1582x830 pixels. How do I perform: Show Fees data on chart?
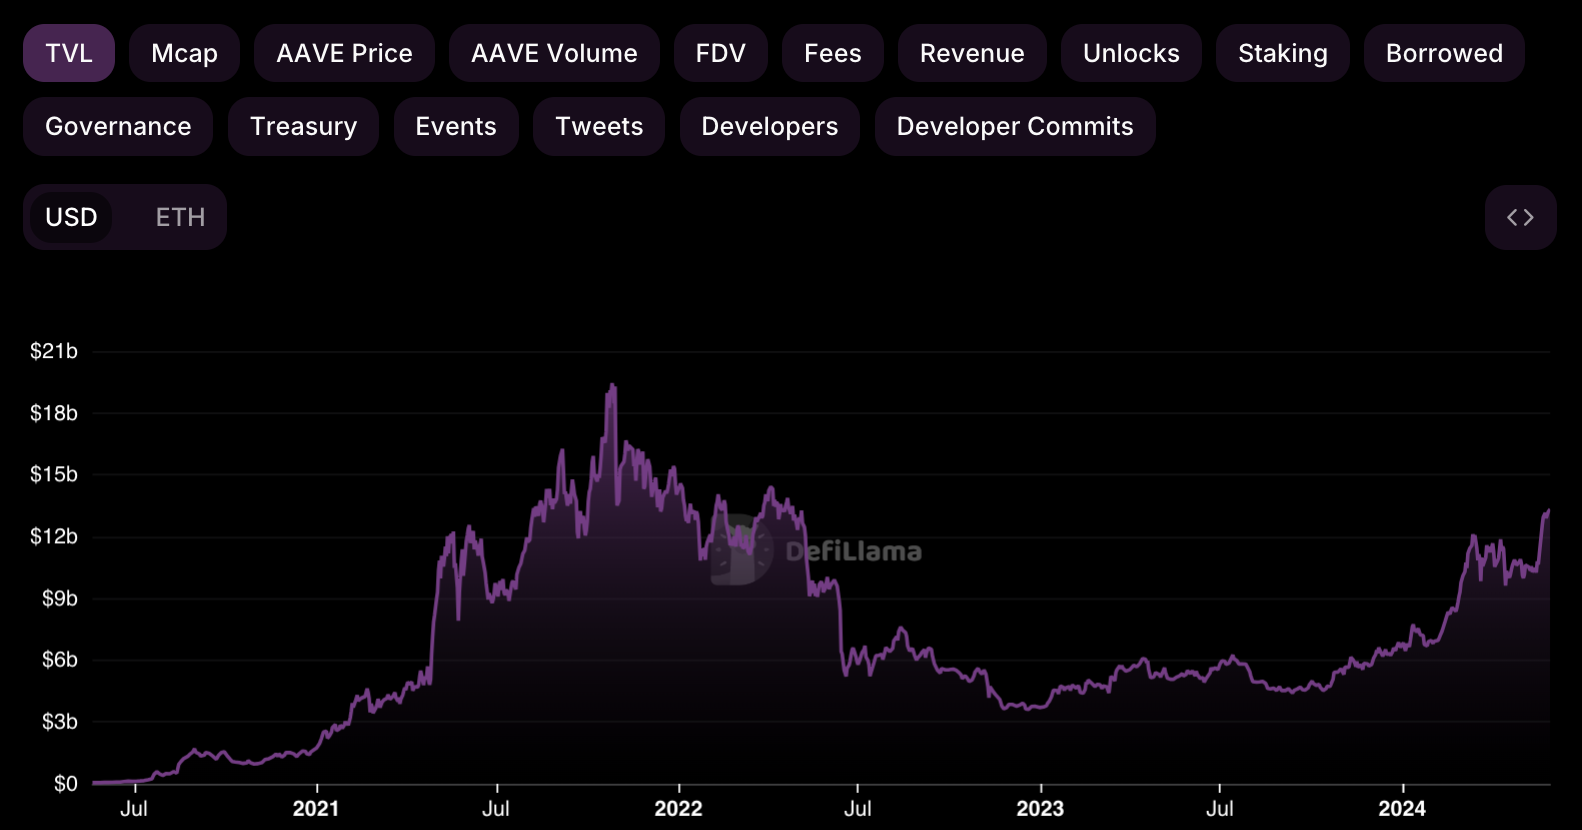pyautogui.click(x=832, y=53)
